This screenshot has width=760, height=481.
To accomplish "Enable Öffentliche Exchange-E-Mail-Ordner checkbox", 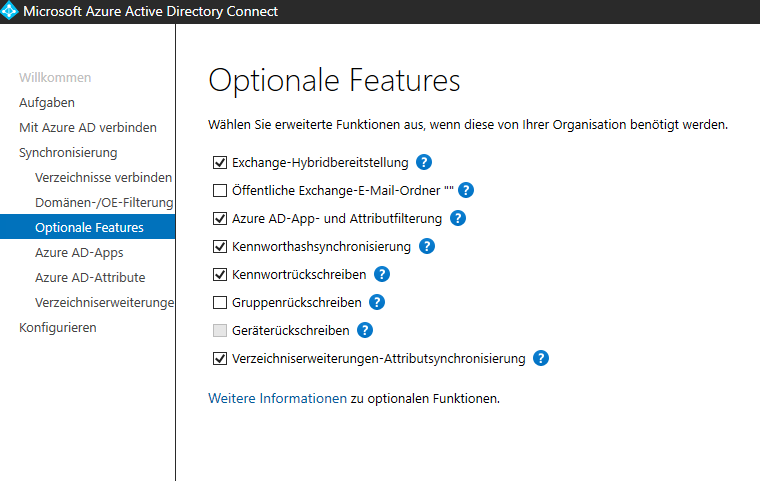I will (x=220, y=191).
